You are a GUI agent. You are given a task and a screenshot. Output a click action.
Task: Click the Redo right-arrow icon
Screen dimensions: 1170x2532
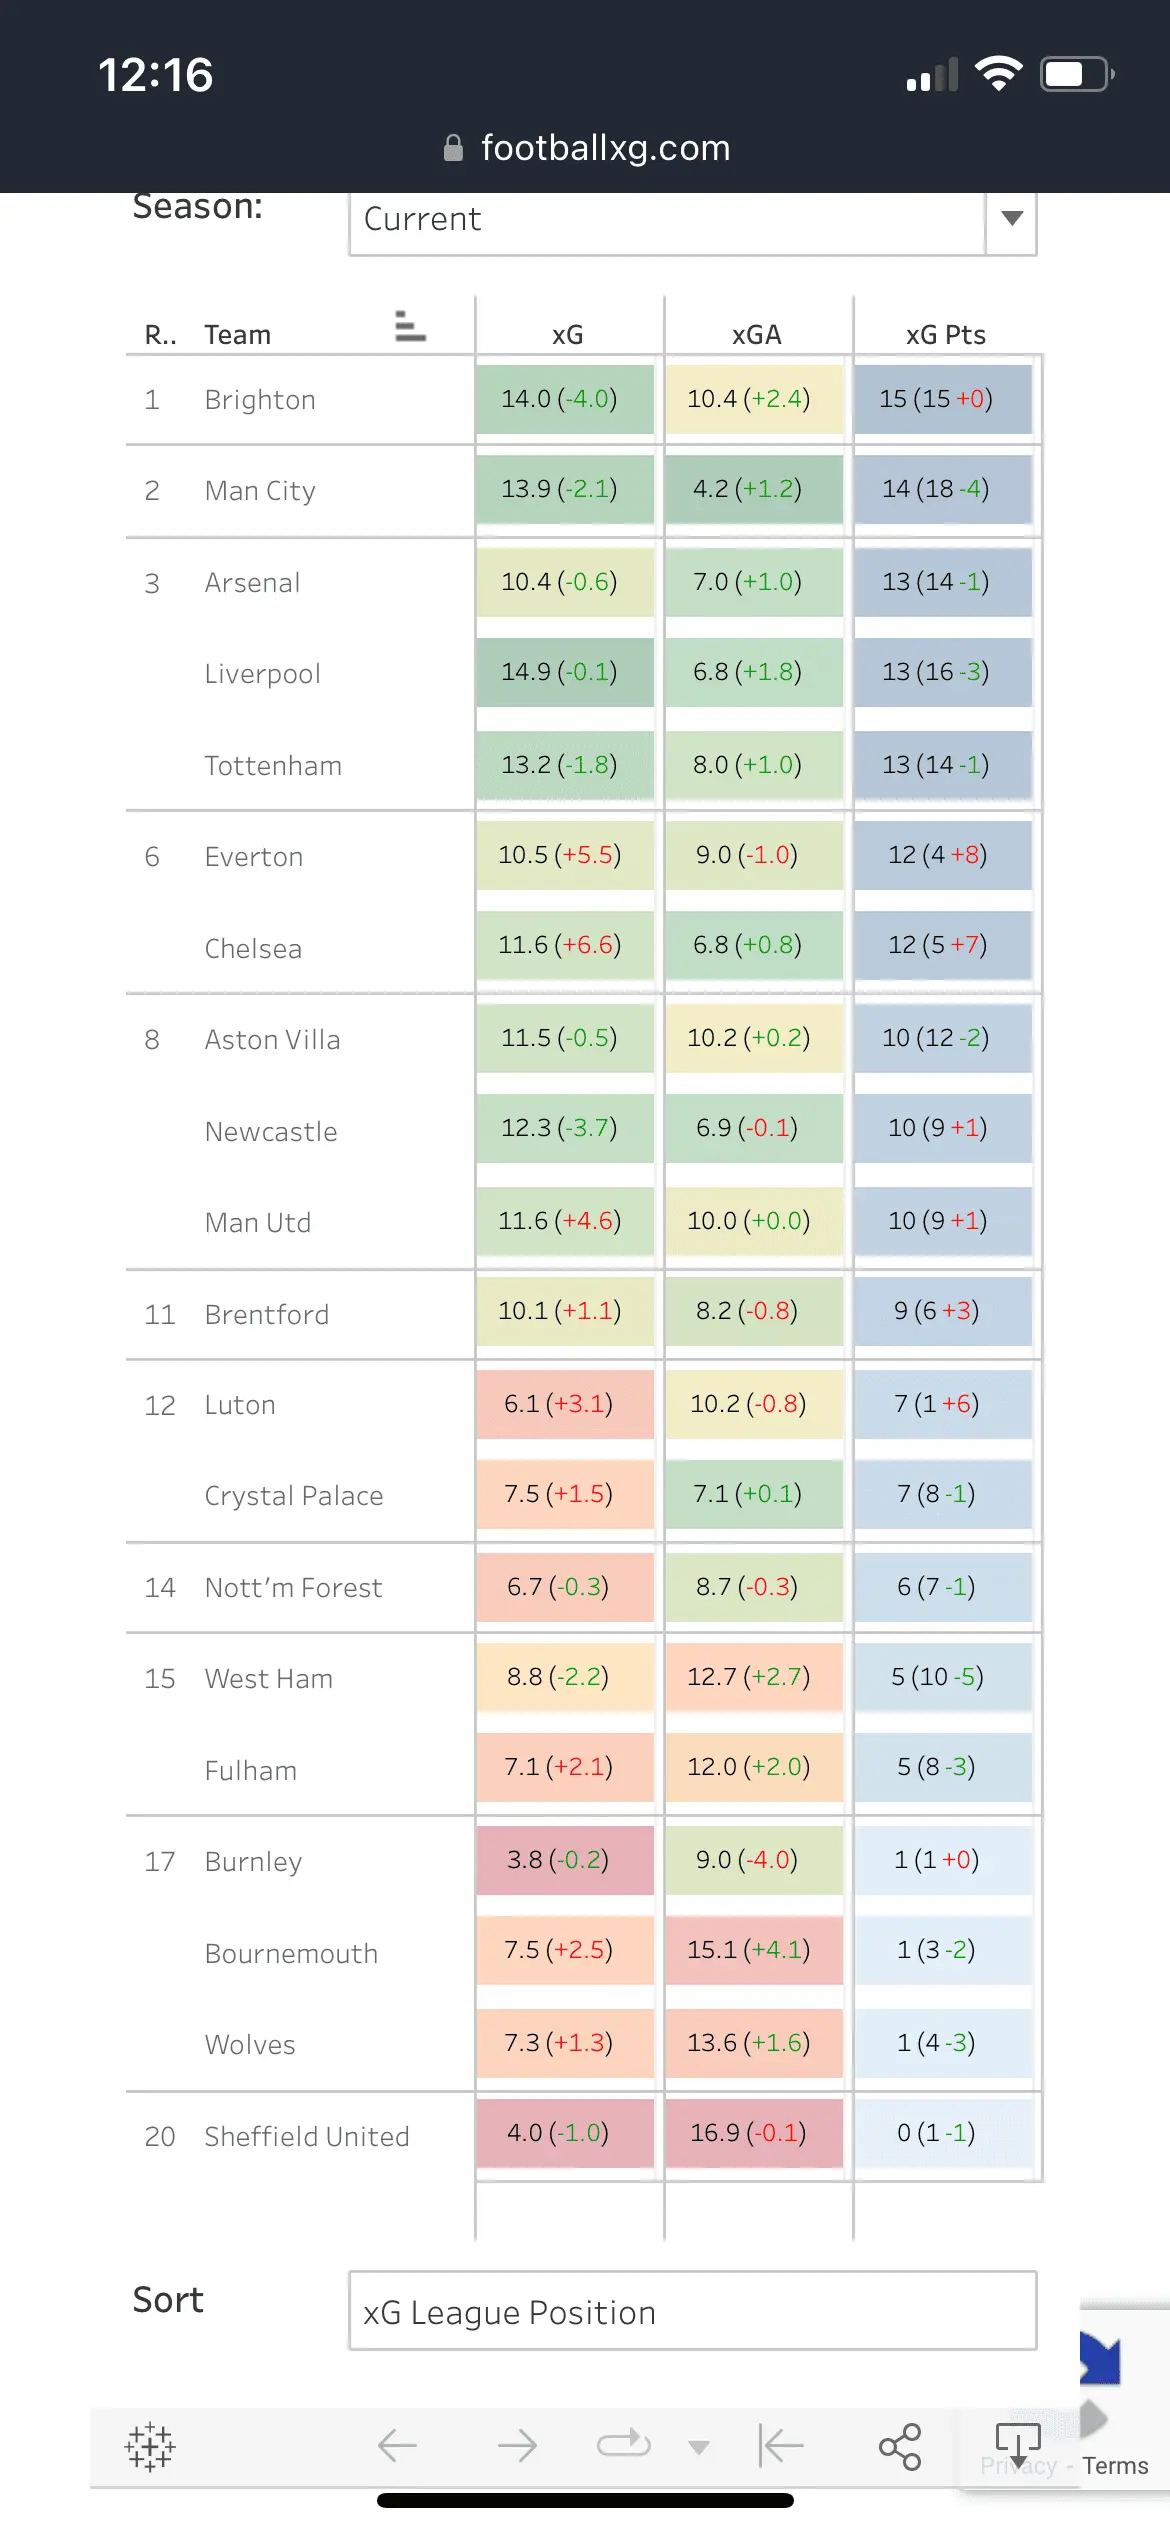(x=517, y=2446)
